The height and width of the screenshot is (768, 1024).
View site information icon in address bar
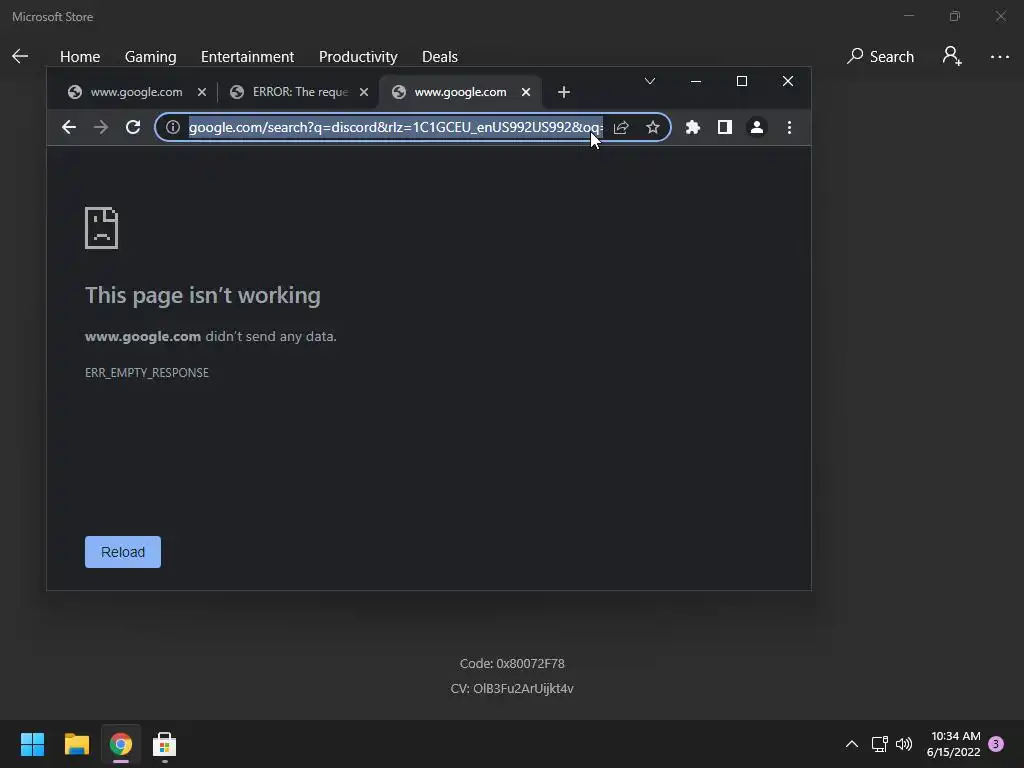click(172, 127)
